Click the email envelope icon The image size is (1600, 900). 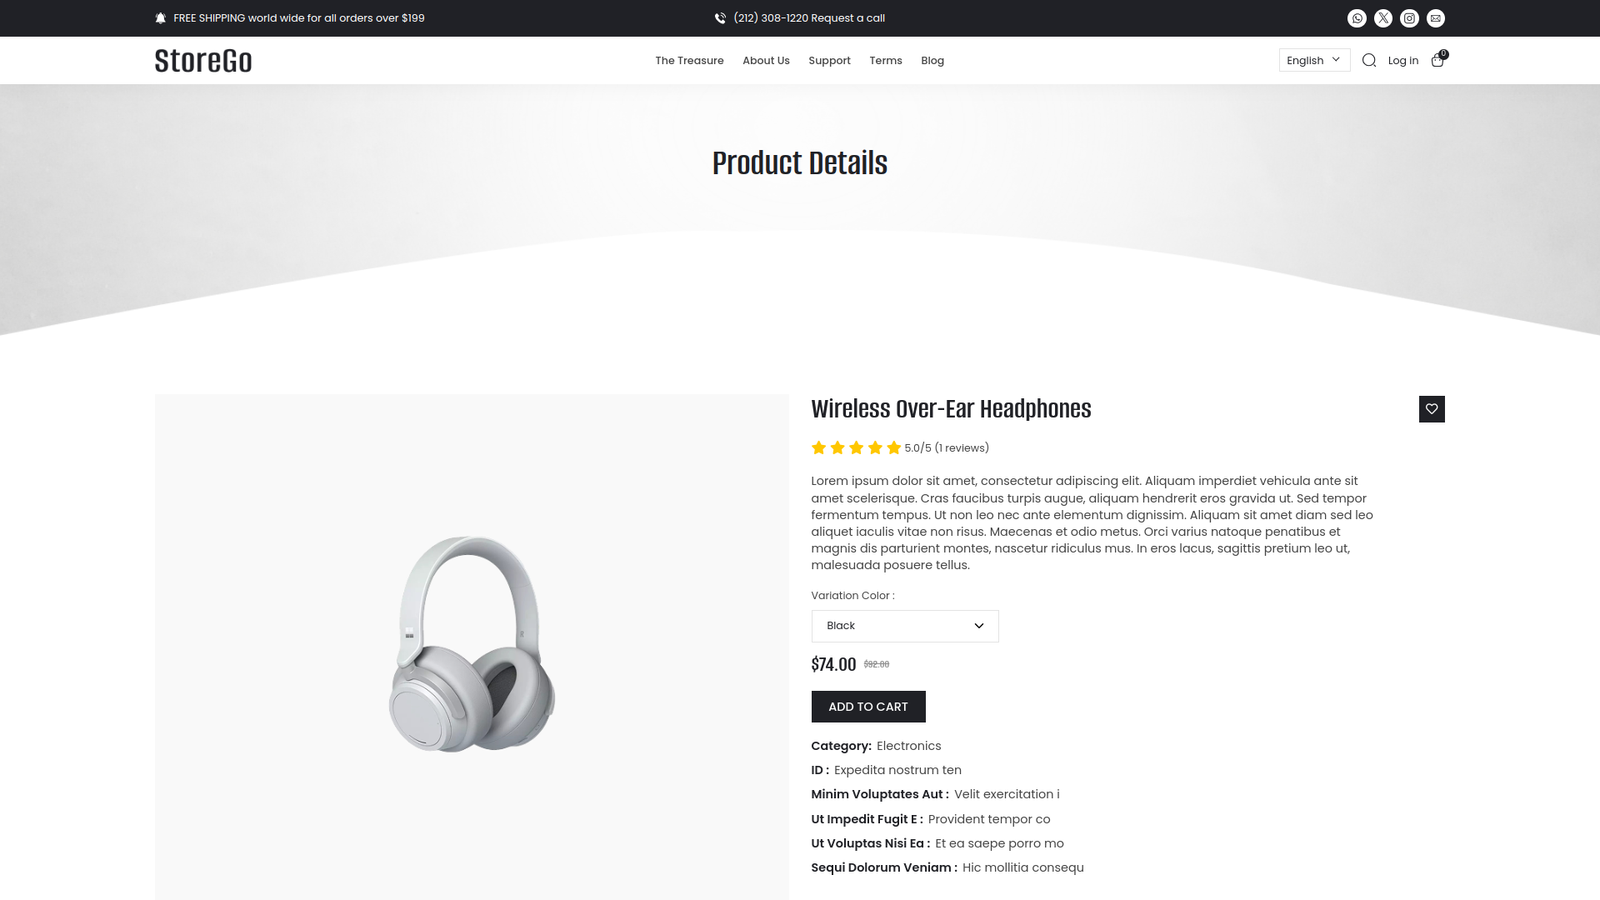coord(1436,18)
